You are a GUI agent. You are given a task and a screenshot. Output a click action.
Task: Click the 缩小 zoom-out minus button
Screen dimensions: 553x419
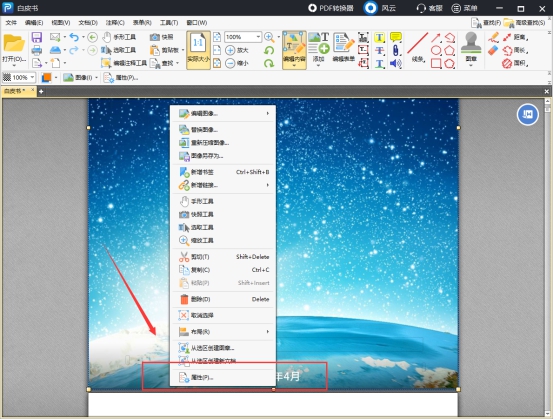237,63
